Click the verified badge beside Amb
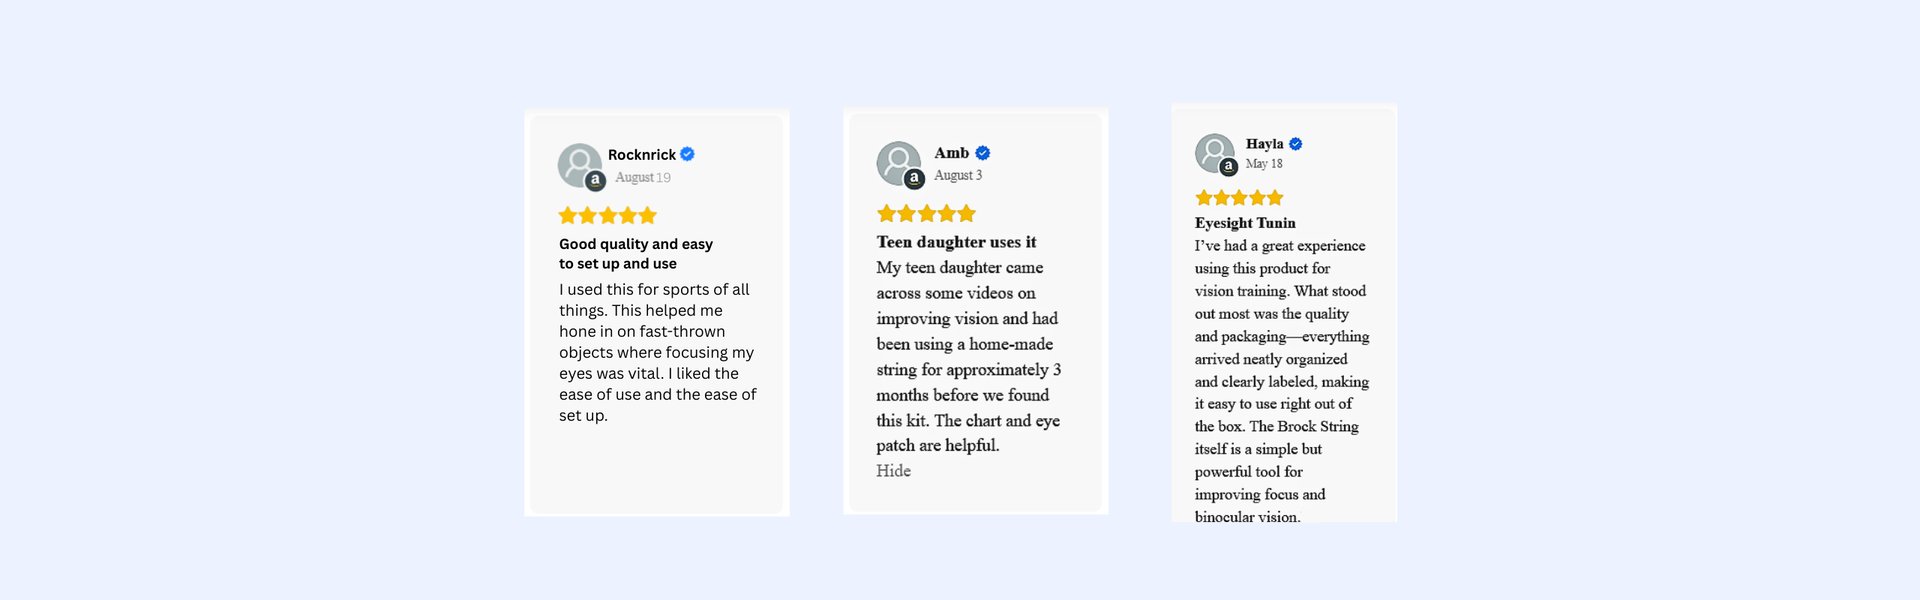This screenshot has height=600, width=1920. coord(983,153)
